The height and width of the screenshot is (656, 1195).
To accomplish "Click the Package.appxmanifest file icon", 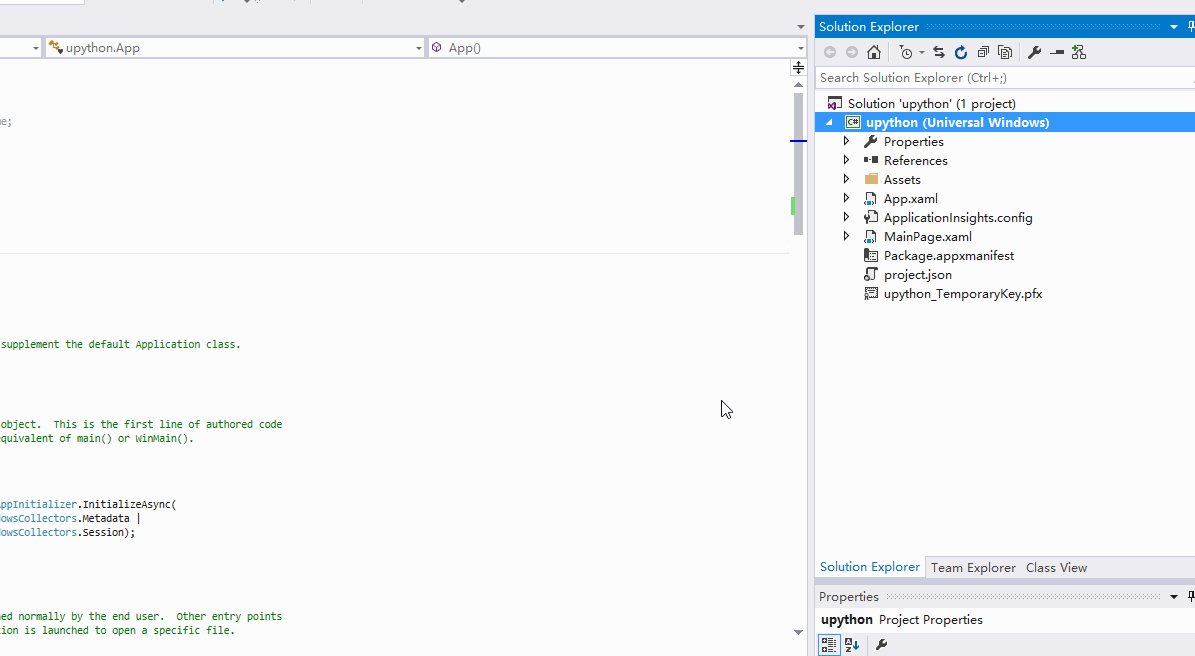I will (871, 256).
